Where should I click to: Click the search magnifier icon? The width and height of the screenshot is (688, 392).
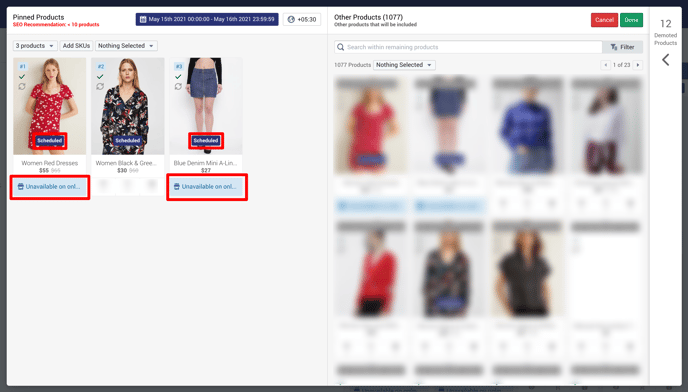click(x=340, y=47)
